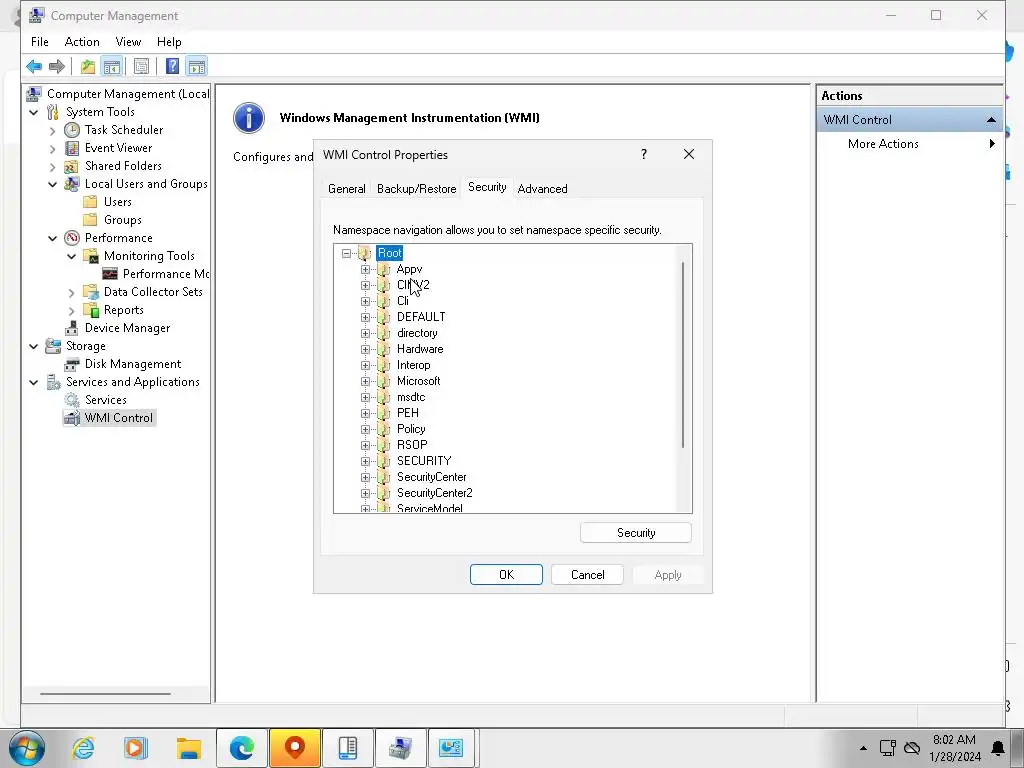The width and height of the screenshot is (1024, 768).
Task: Switch to the Advanced tab
Action: pos(542,189)
